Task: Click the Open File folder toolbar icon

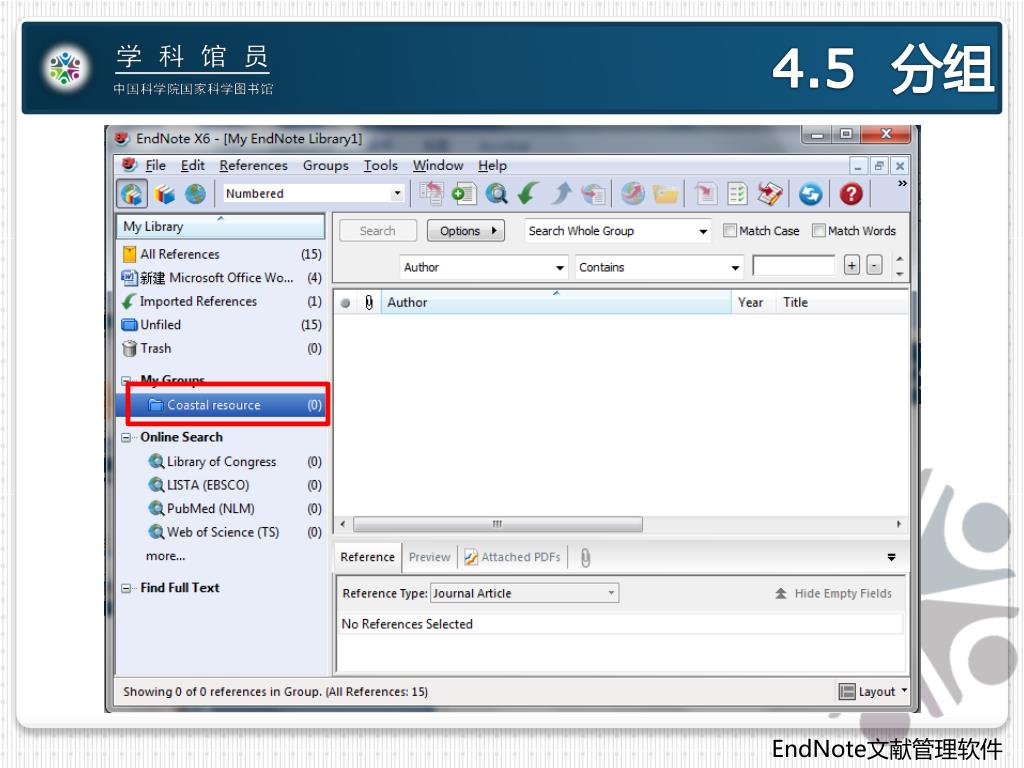Action: click(665, 194)
